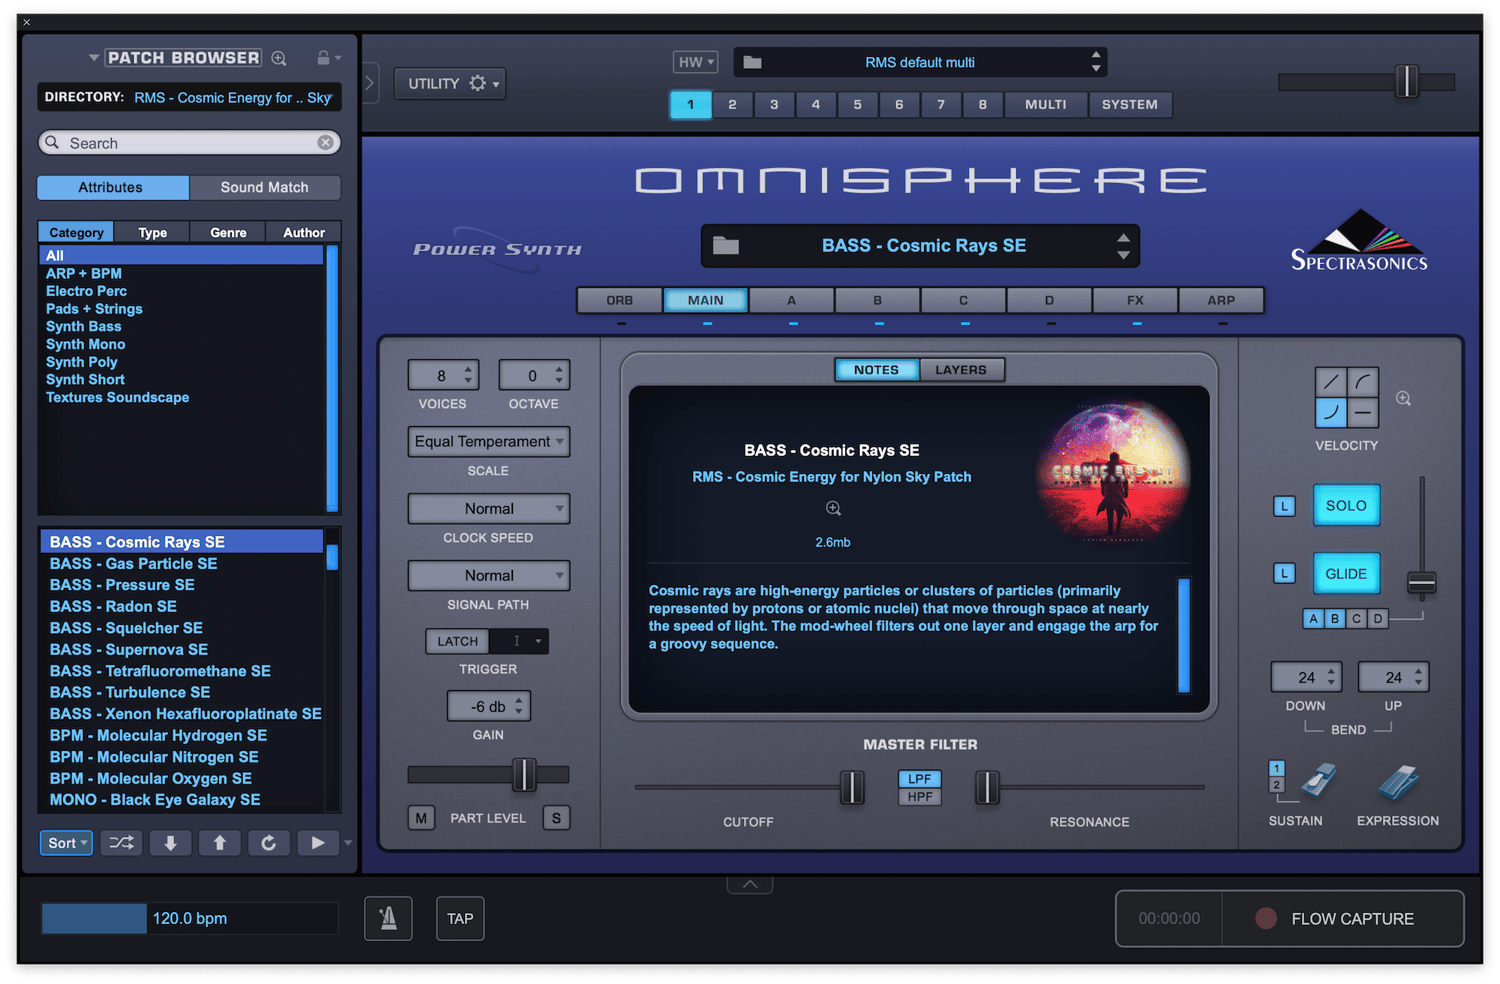Click the sustain pedal icon

tap(1318, 781)
